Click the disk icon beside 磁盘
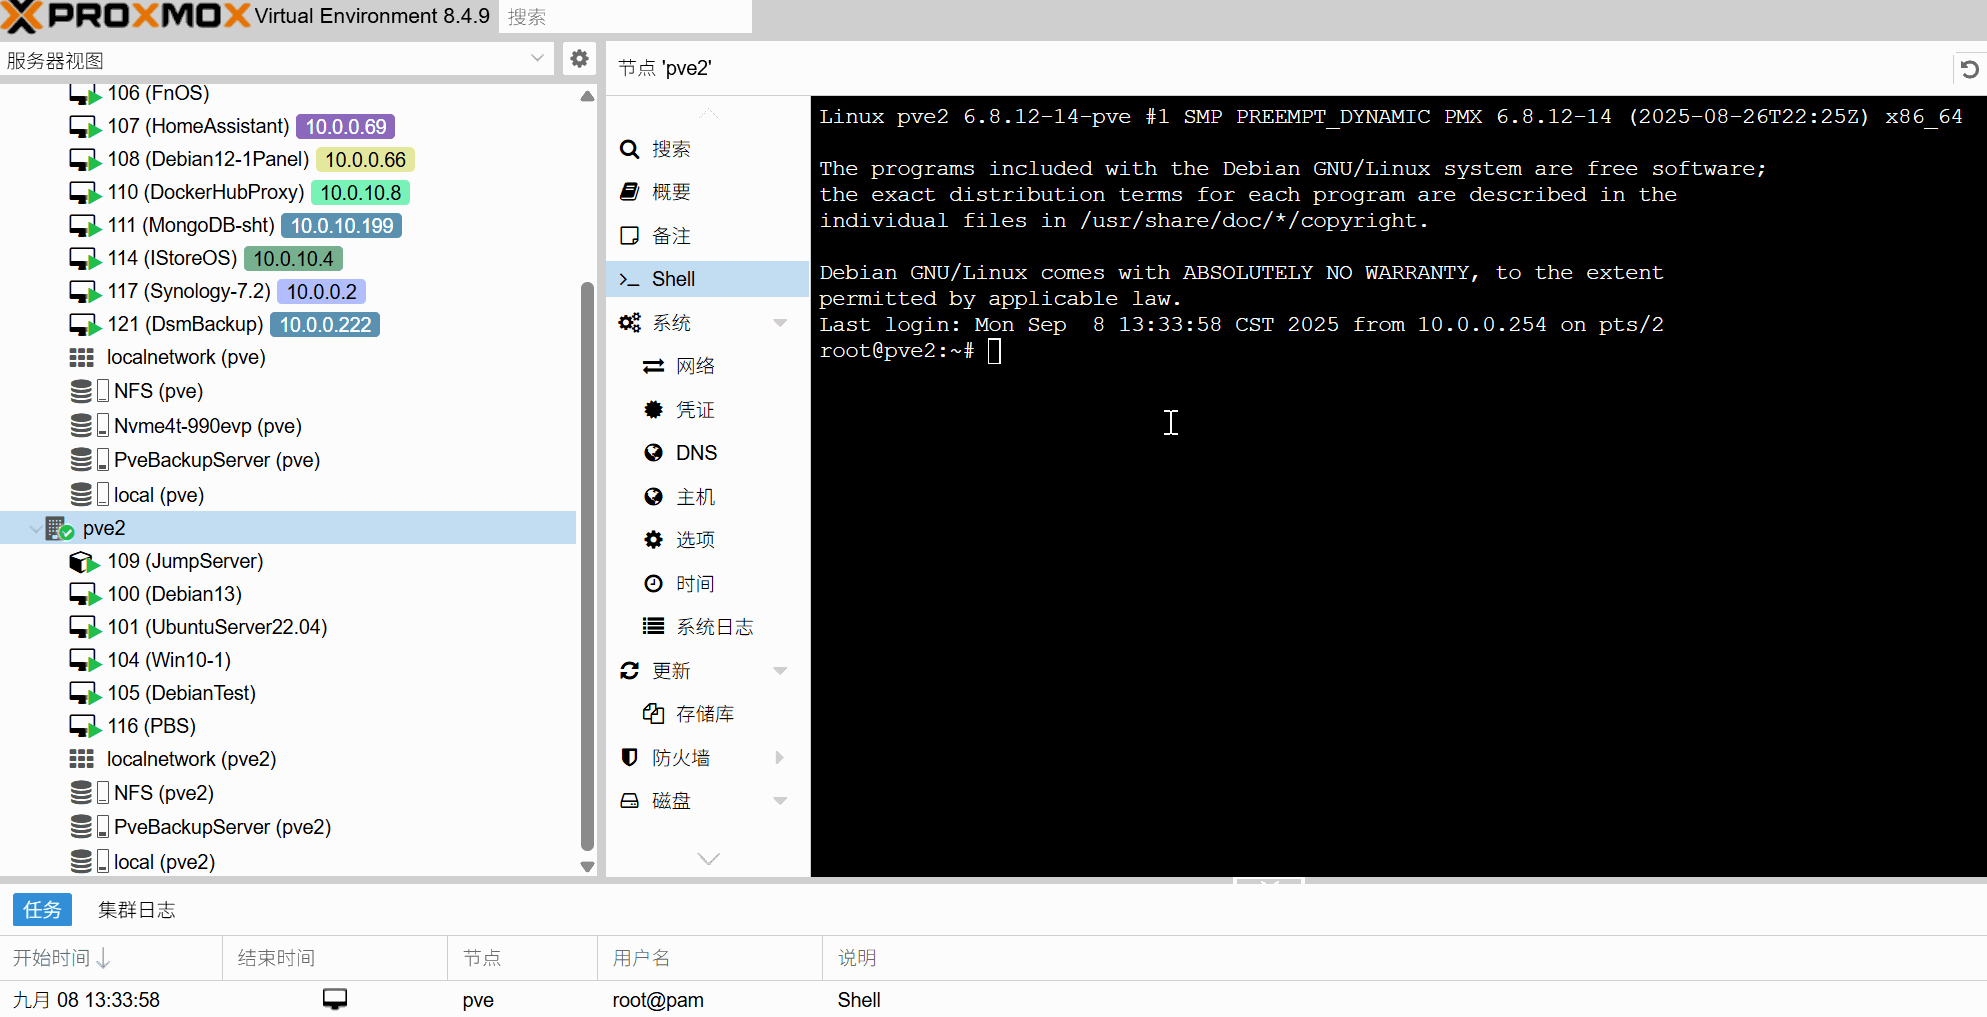The image size is (1987, 1017). 629,801
